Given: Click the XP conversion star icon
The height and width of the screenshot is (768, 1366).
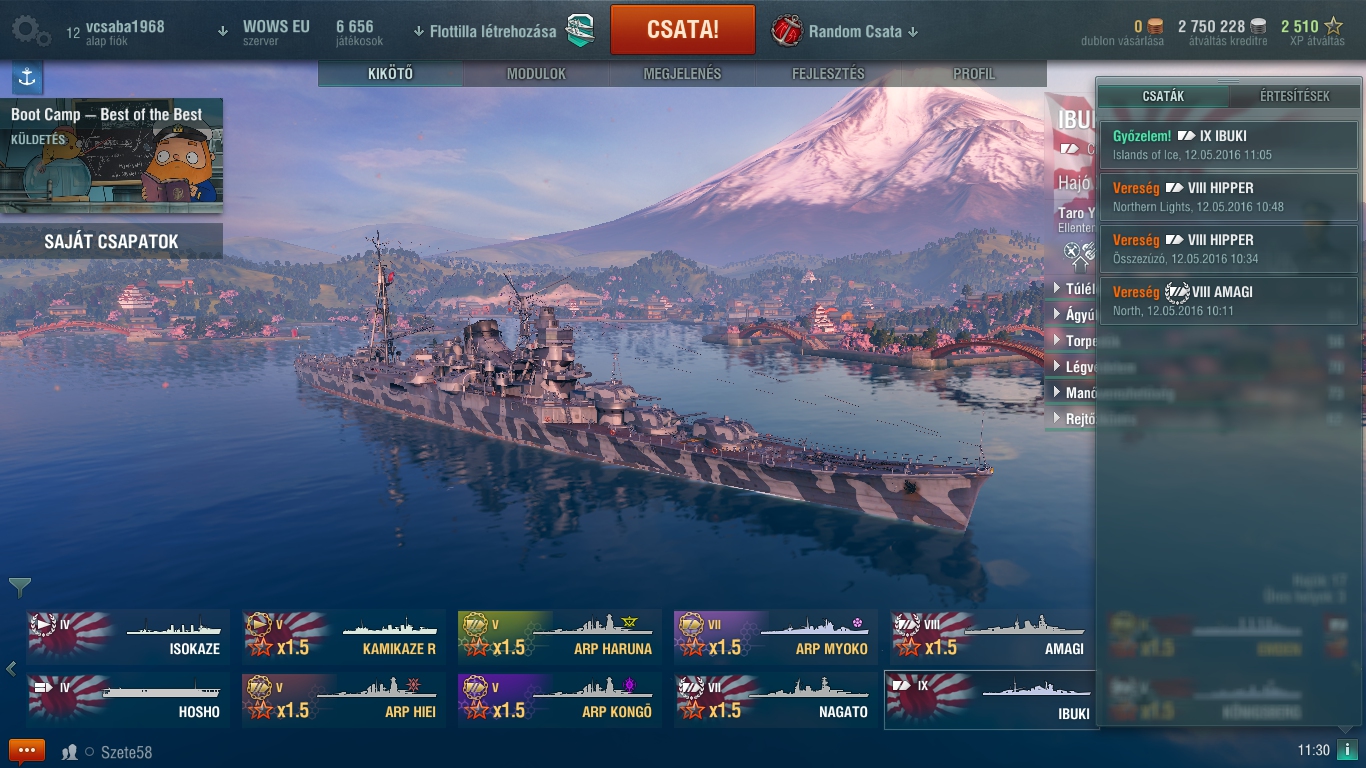Looking at the screenshot, I should click(x=1333, y=27).
